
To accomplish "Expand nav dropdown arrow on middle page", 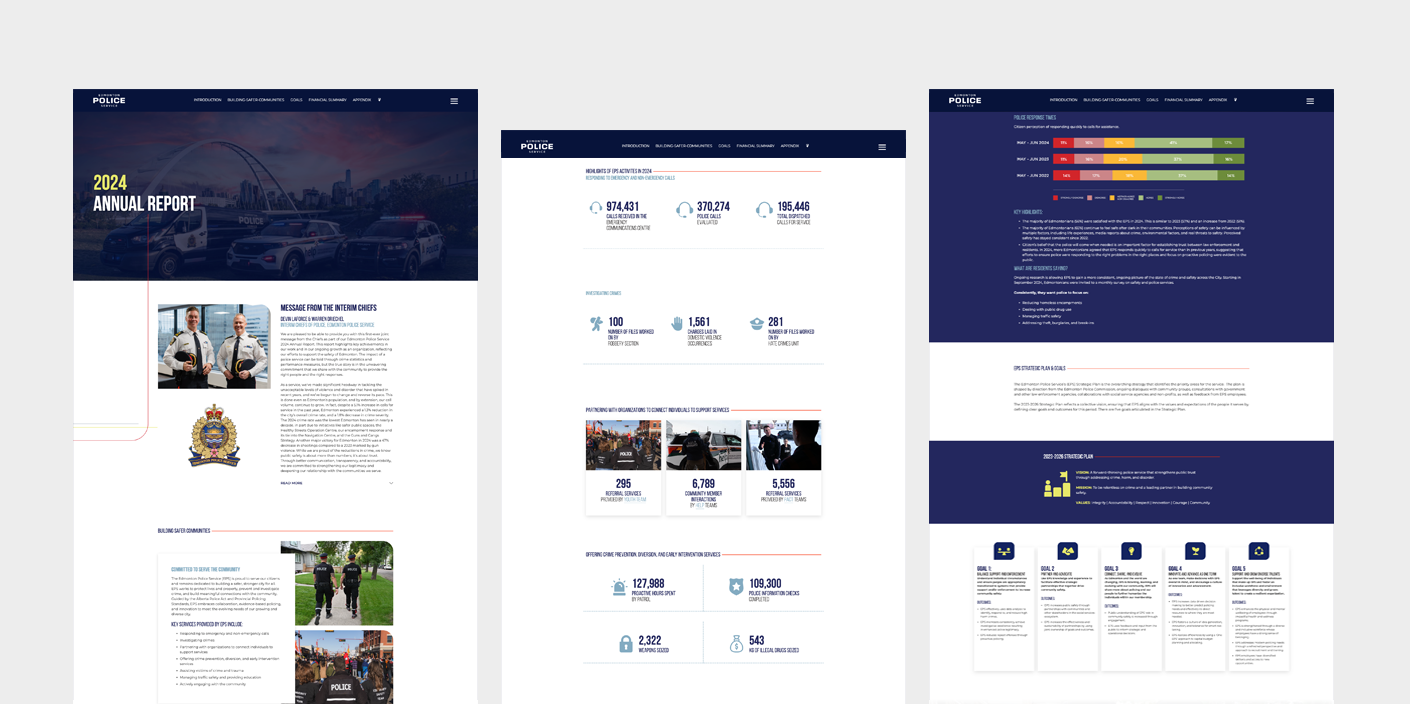I will (807, 146).
